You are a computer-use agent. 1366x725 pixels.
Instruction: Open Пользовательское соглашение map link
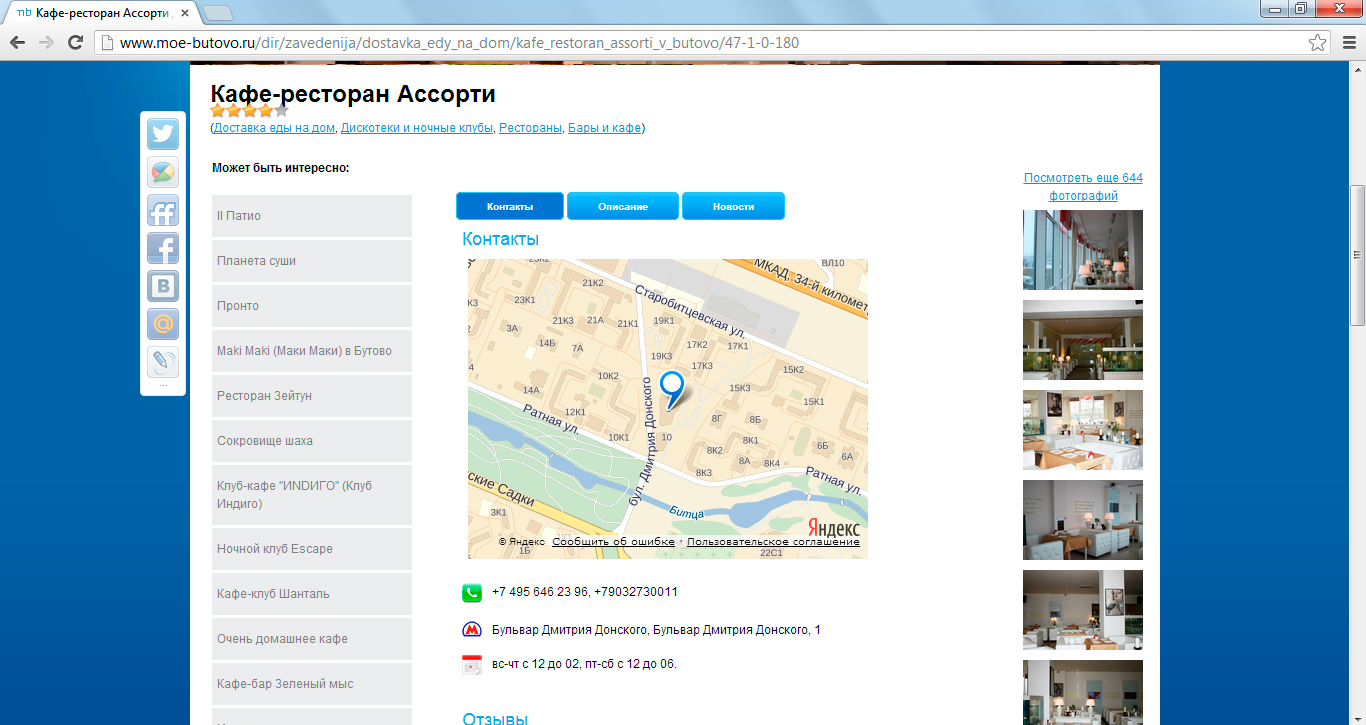pos(773,542)
